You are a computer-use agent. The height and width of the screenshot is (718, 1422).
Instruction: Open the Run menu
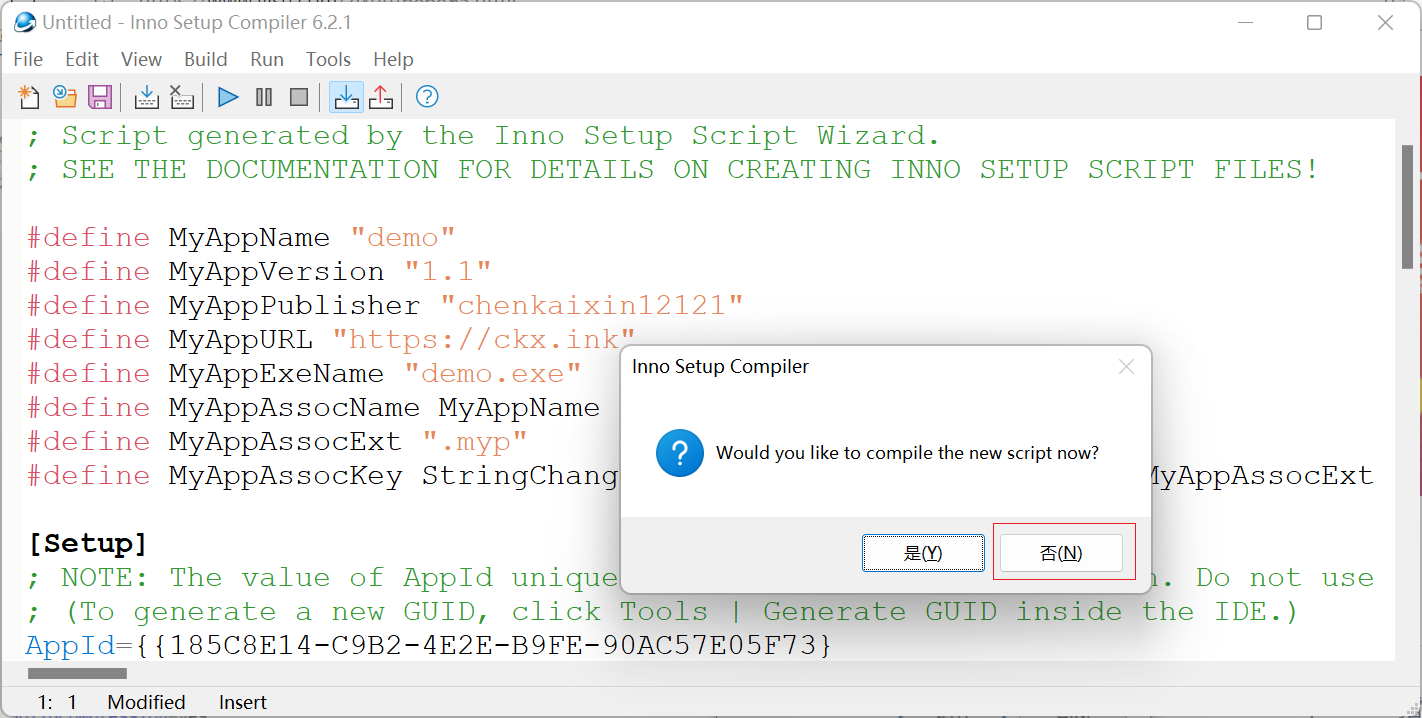coord(267,60)
